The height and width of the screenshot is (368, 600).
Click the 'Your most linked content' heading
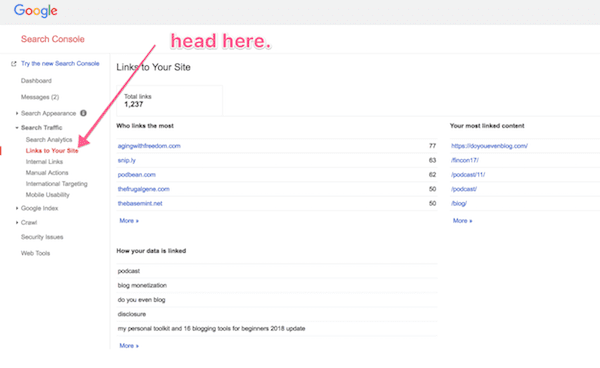click(487, 126)
